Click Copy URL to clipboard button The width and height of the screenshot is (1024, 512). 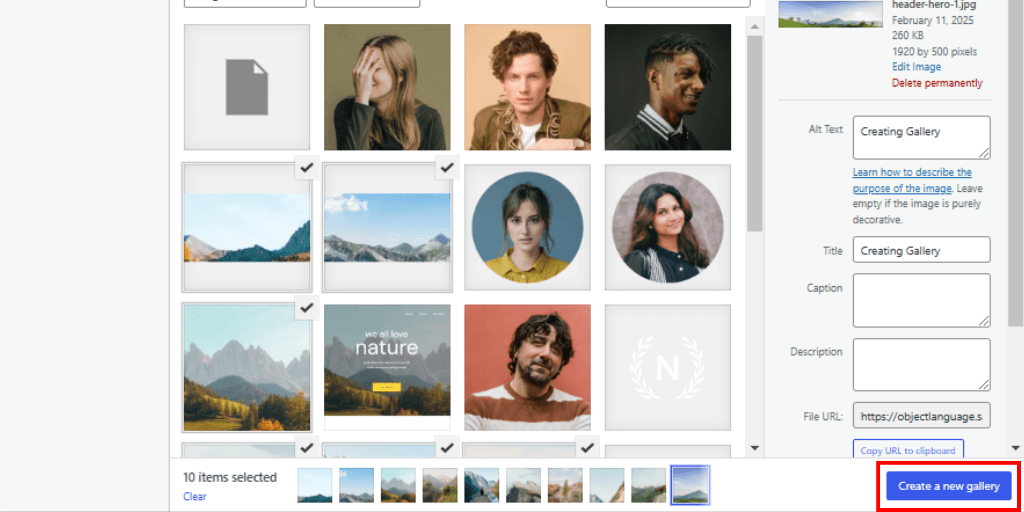(908, 451)
